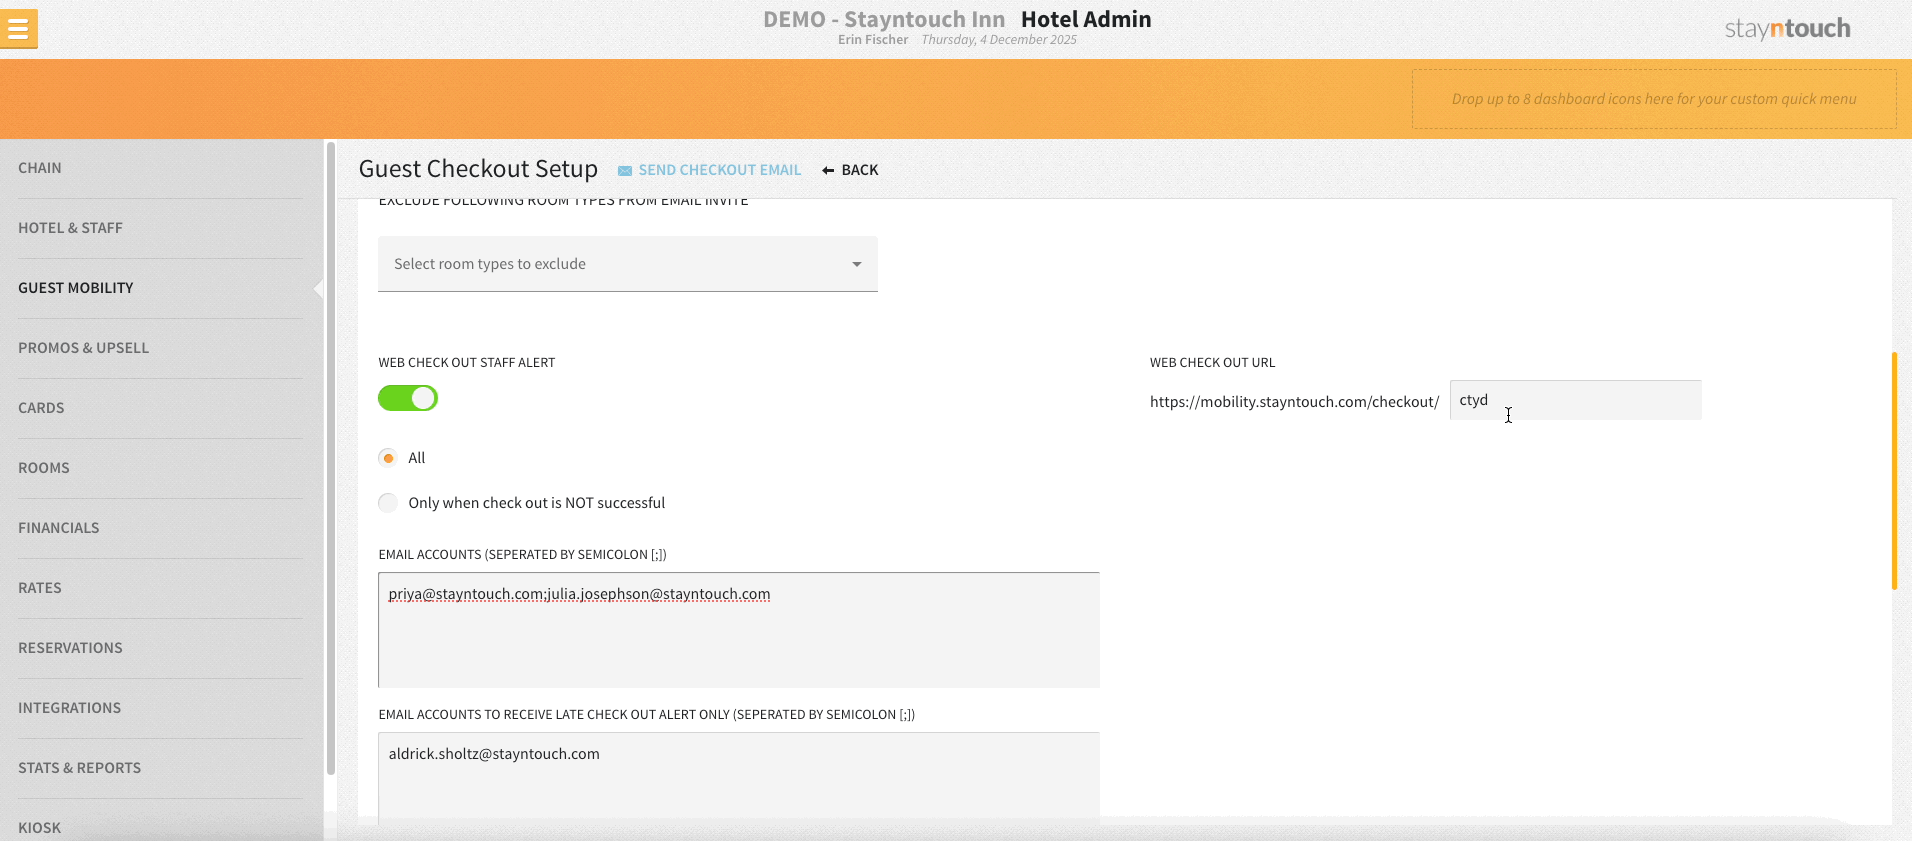Open the Integrations menu section

point(160,708)
